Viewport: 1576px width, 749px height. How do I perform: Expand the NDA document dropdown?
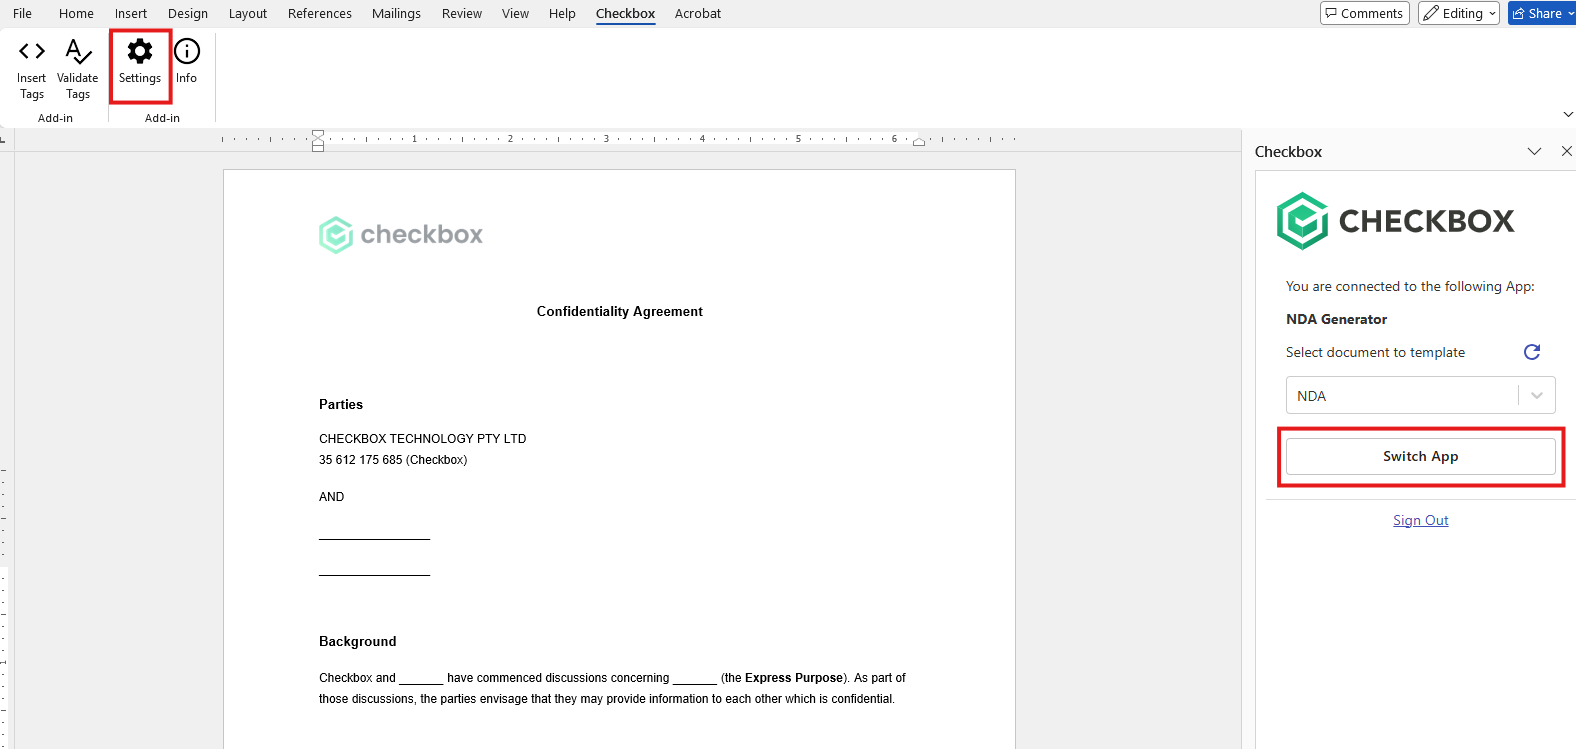pos(1537,396)
